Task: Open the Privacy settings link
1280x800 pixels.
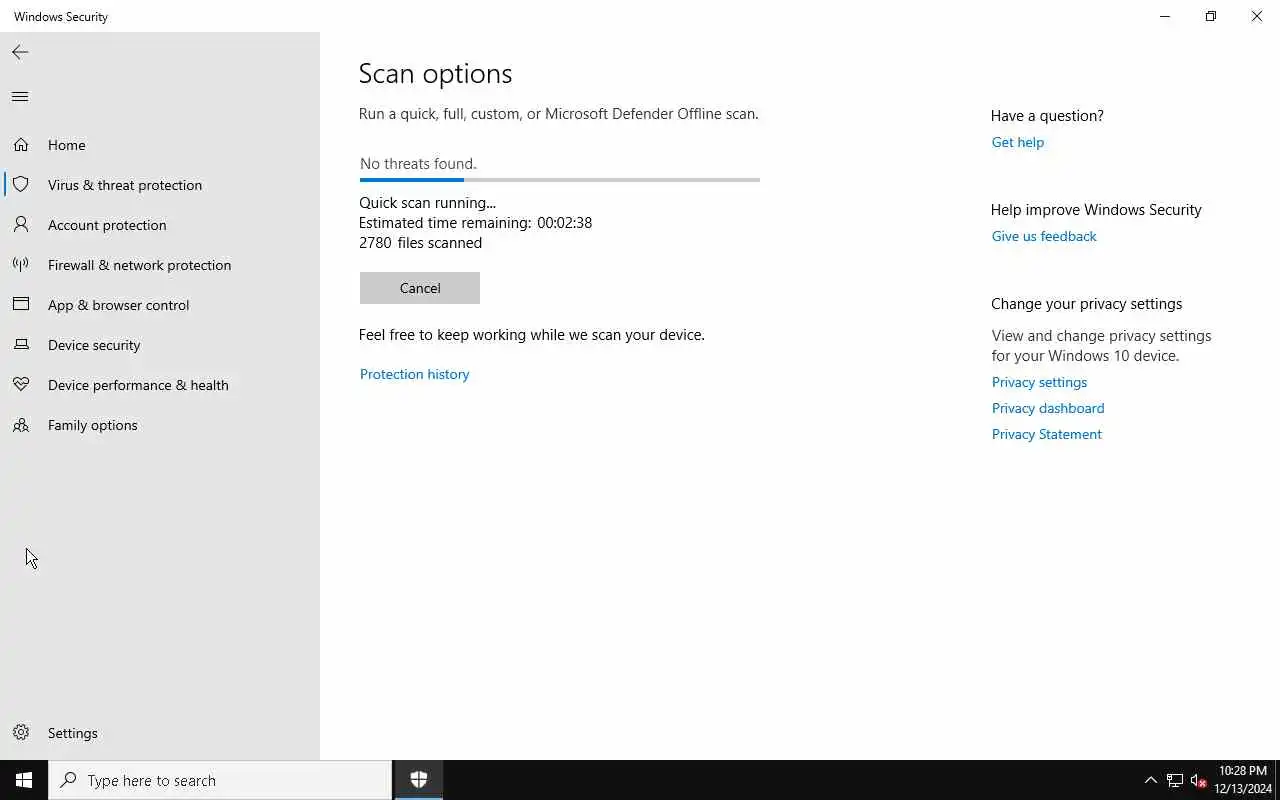Action: tap(1039, 382)
